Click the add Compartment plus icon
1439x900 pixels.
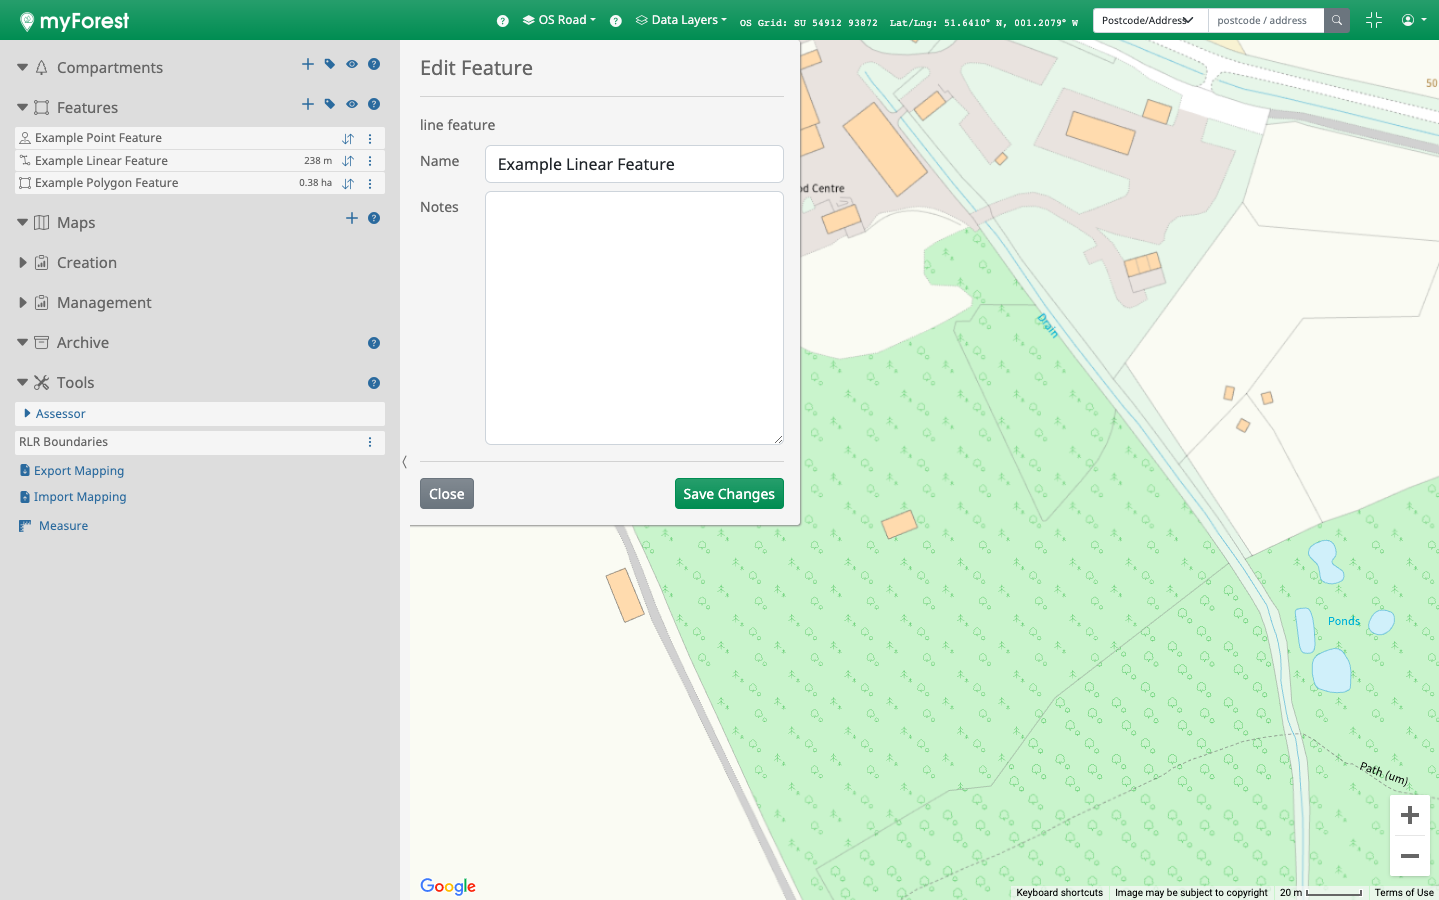point(308,64)
